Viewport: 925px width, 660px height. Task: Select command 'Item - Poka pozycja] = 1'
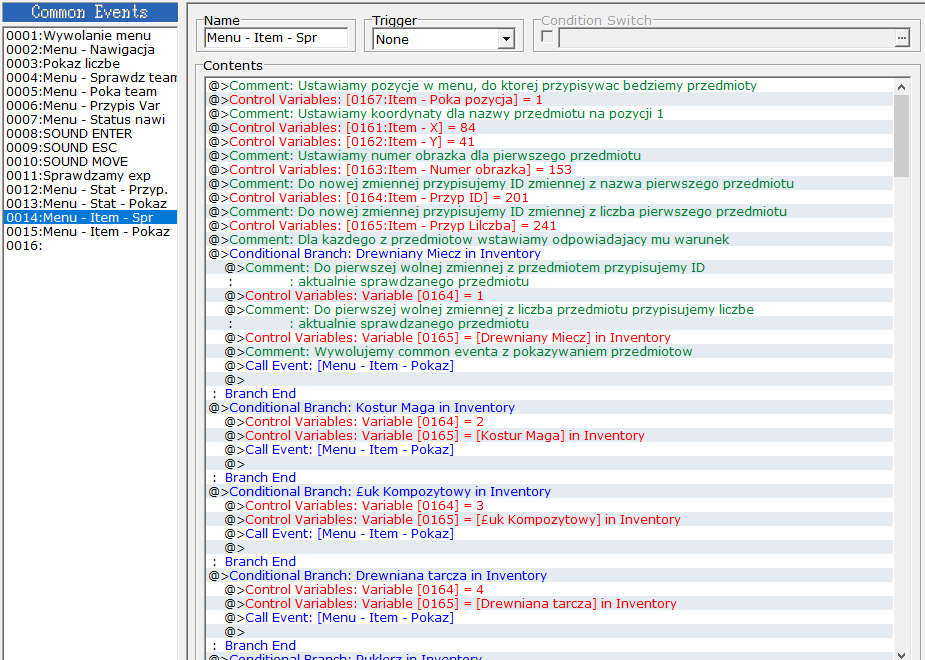[x=550, y=100]
